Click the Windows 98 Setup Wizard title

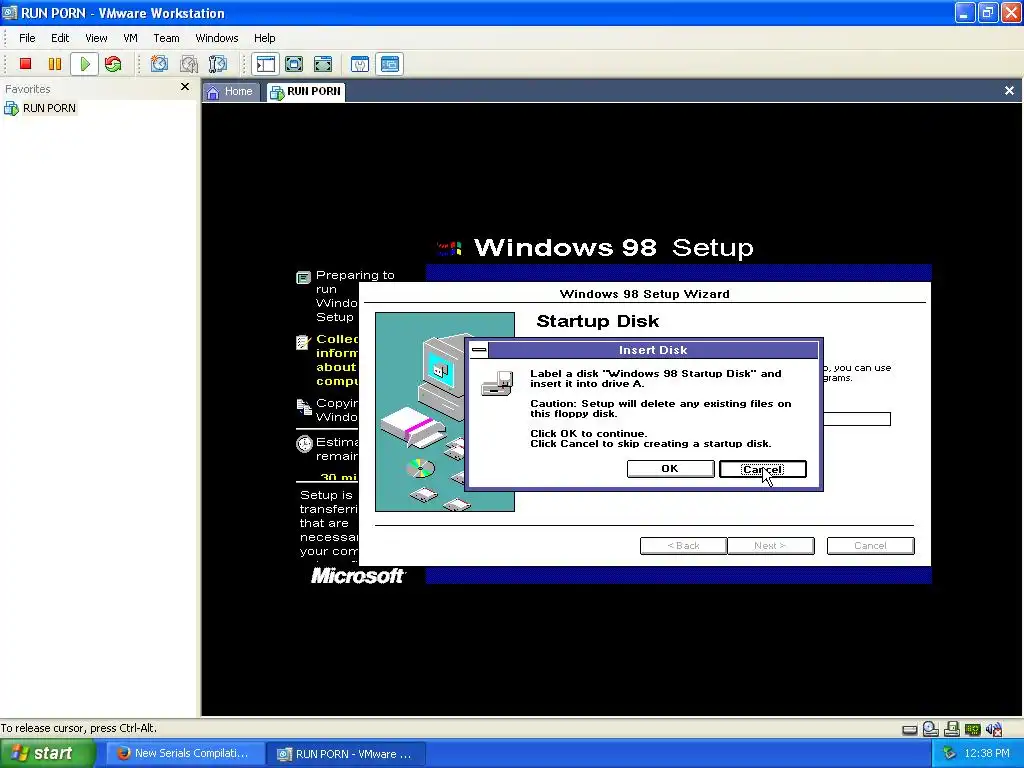(645, 294)
